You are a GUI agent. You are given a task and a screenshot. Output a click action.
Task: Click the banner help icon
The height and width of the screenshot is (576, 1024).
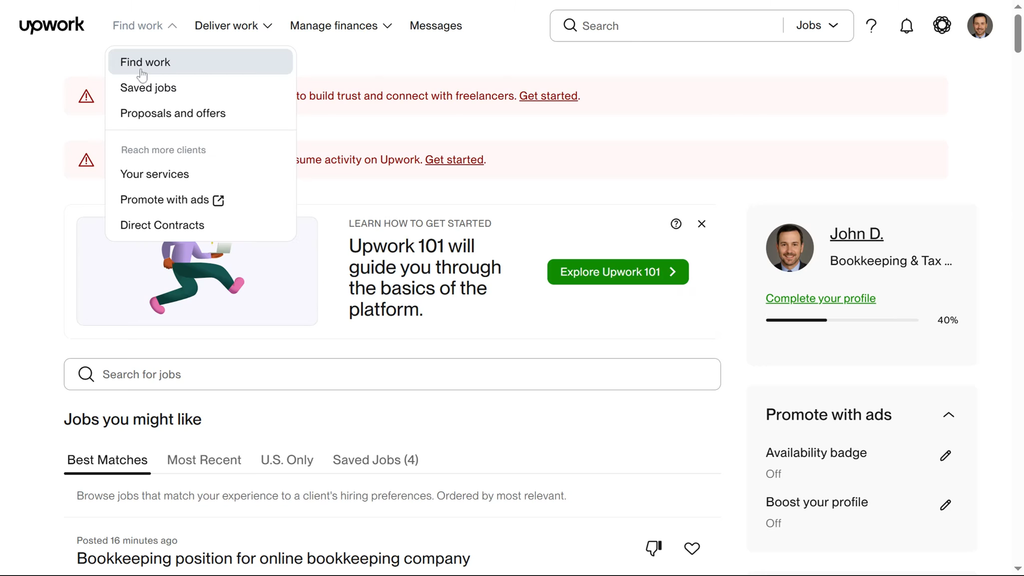coord(676,224)
